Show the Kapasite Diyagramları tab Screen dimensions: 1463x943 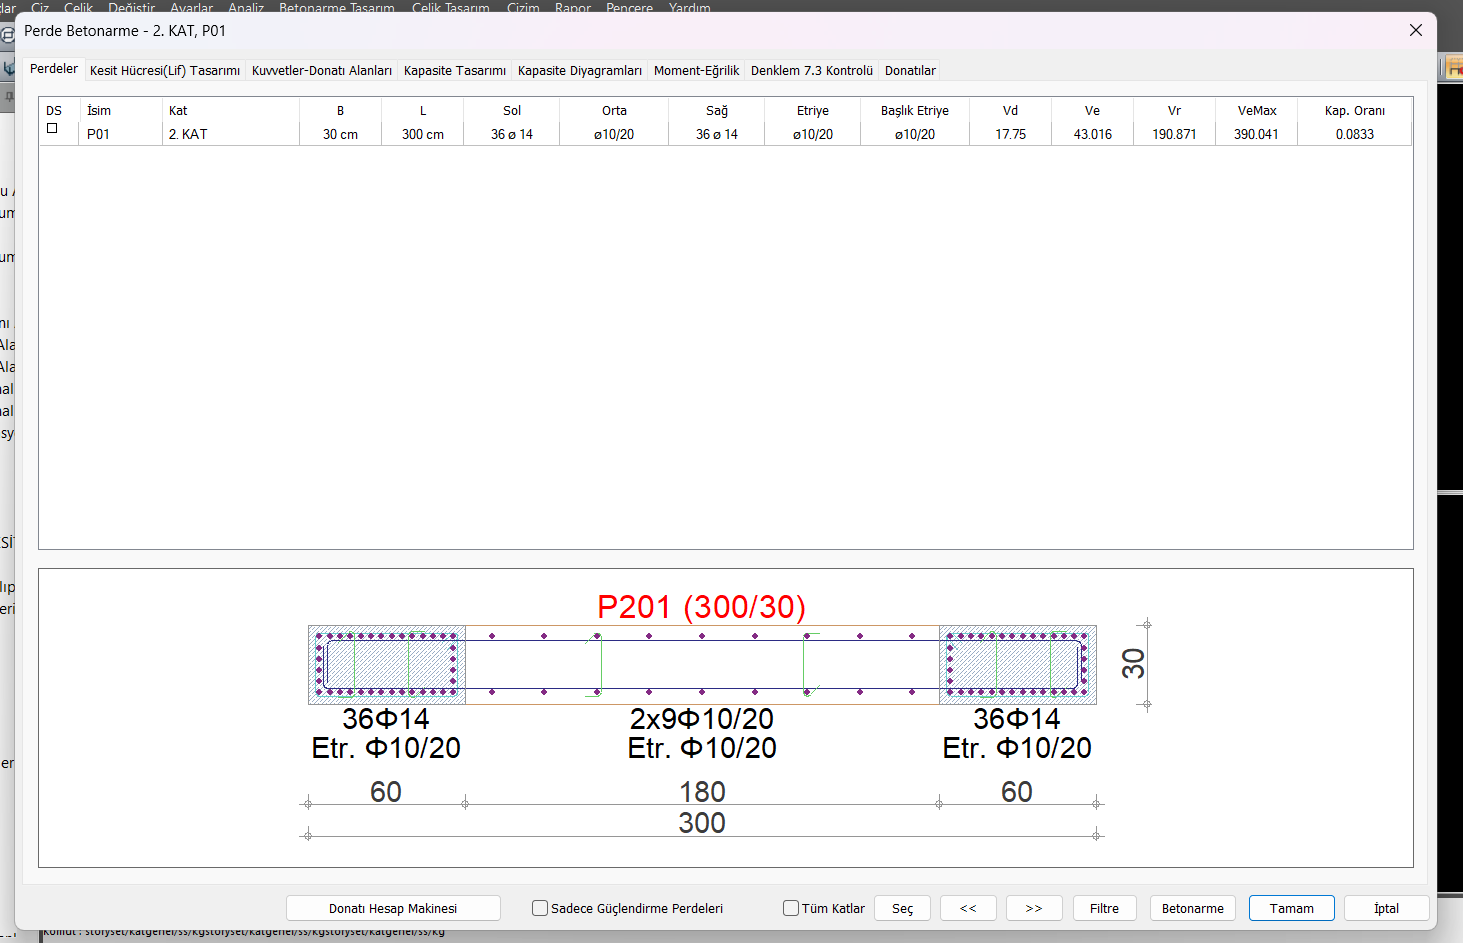579,71
